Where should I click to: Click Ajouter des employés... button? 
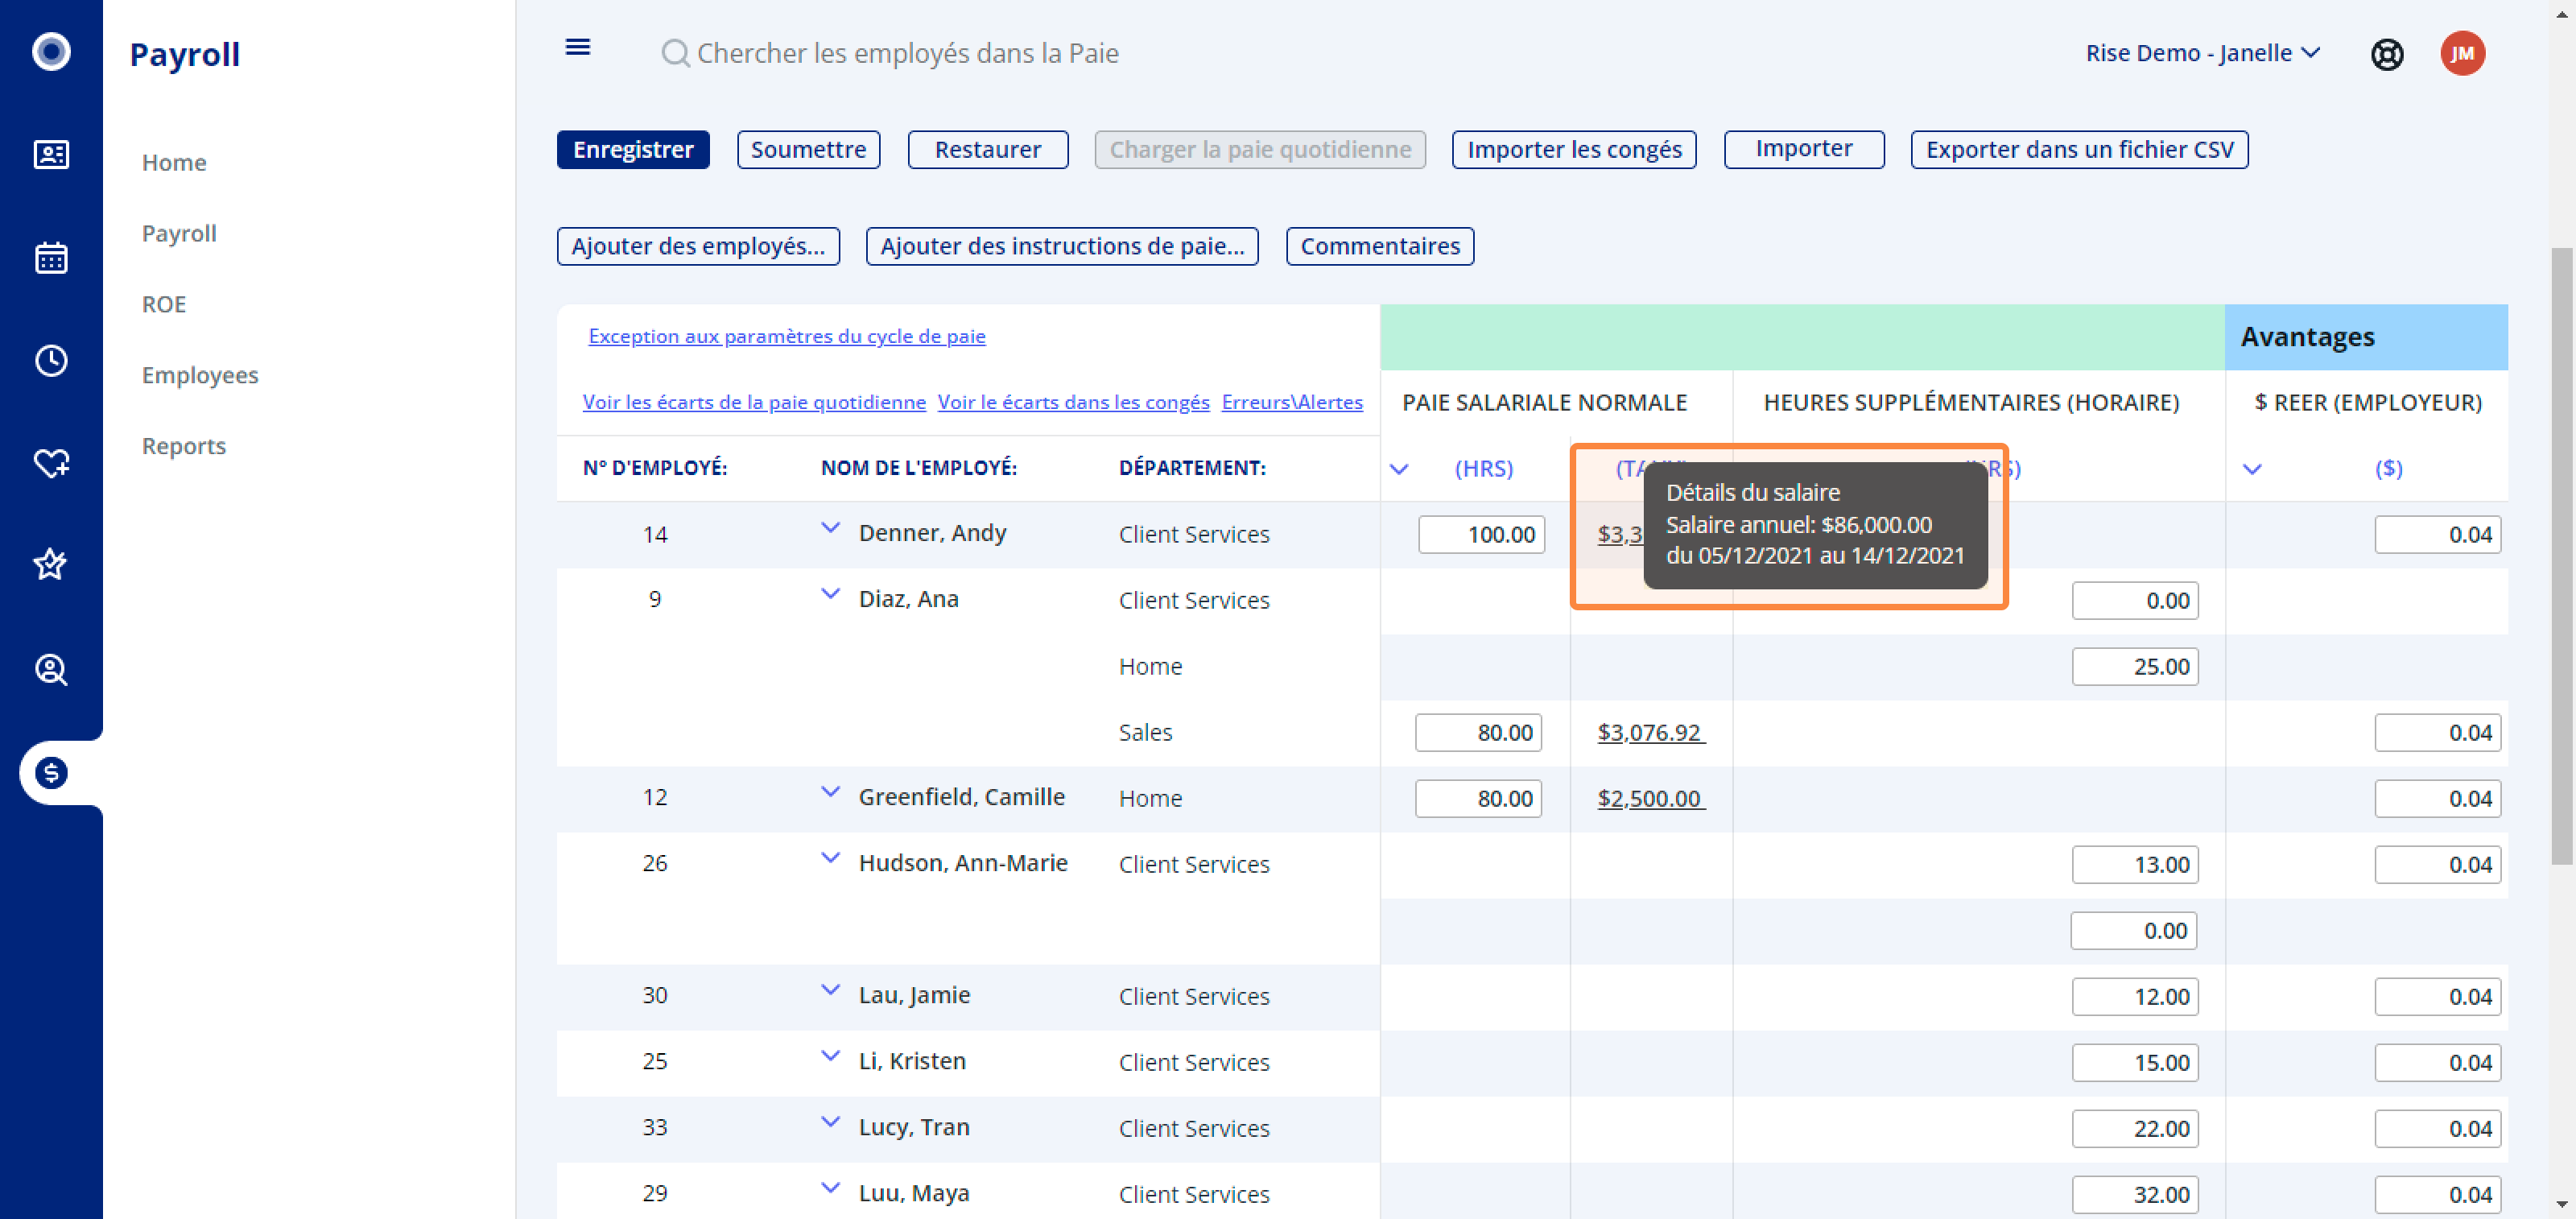click(698, 246)
